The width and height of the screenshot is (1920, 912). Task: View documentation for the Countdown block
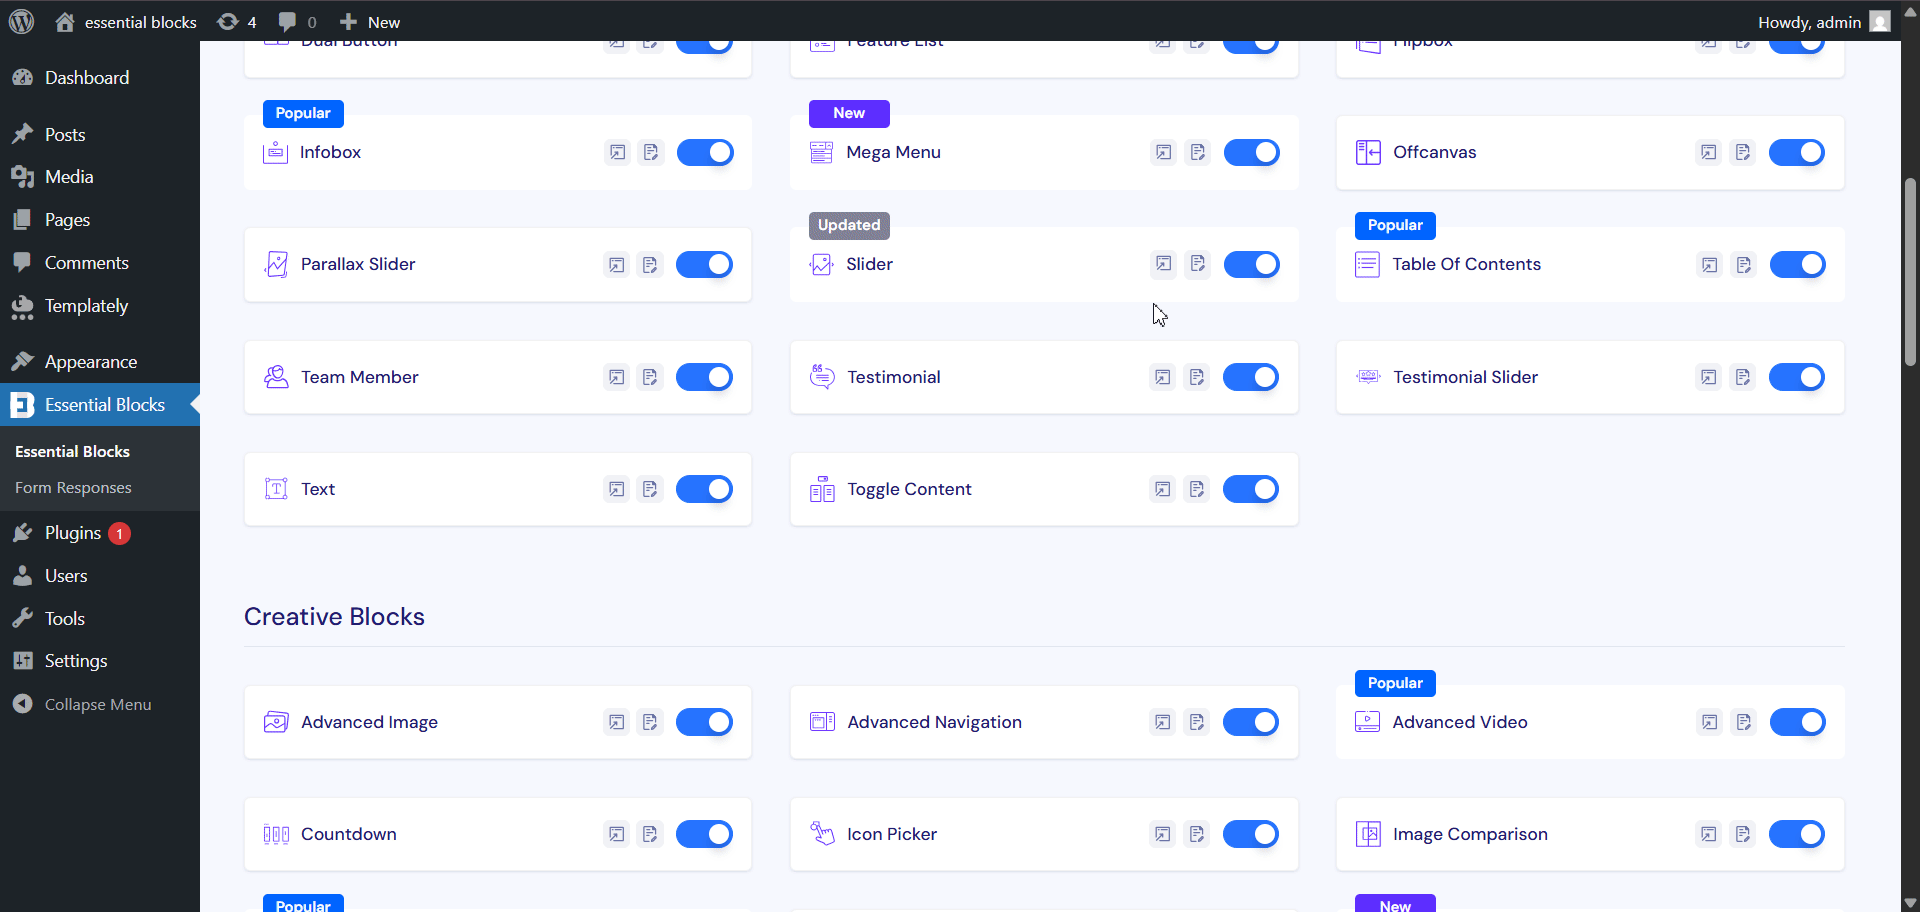coord(651,833)
